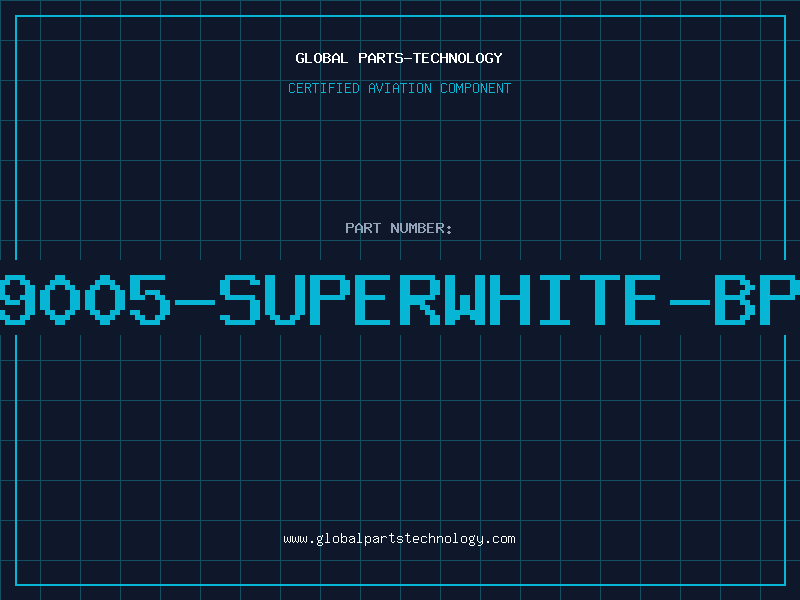Click the GLOBAL PARTS-TECHNOLOGY heading

(x=399, y=58)
